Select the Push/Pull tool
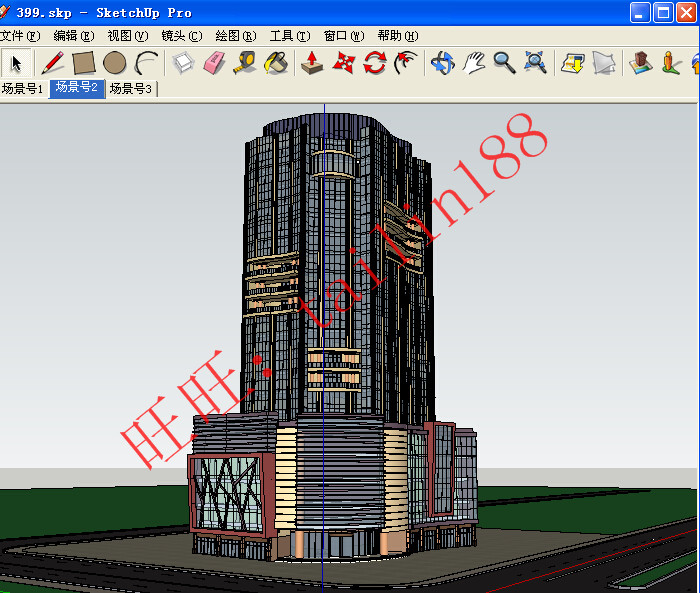Screen dimensions: 700x593 click(312, 63)
